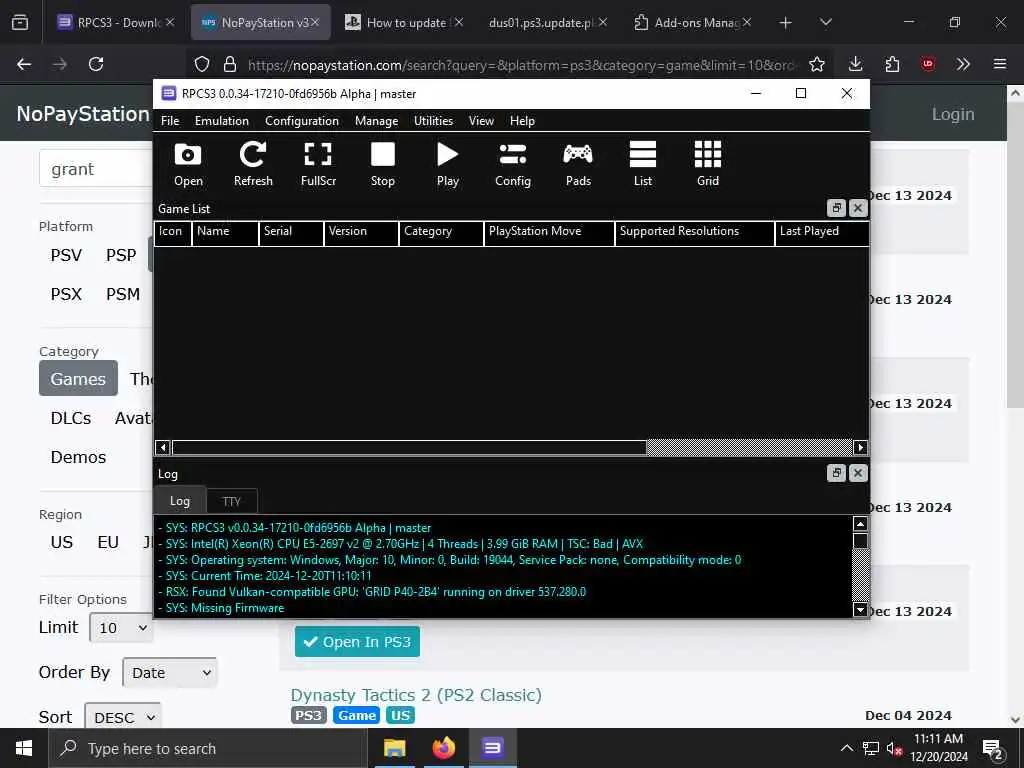Open Pads controller settings

(578, 164)
